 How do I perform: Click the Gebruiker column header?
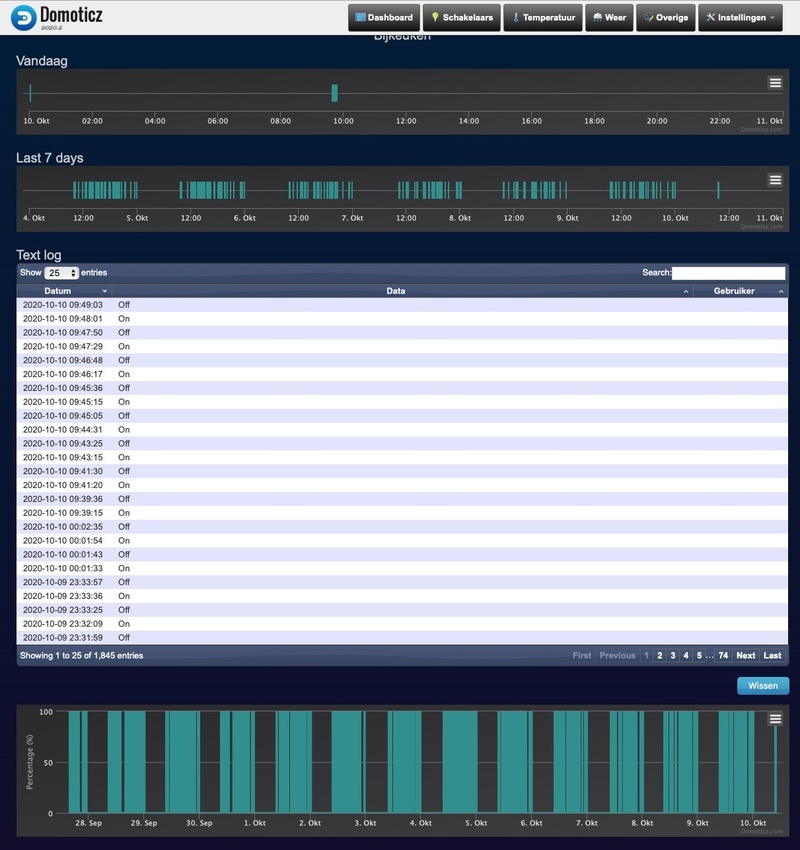click(x=740, y=291)
